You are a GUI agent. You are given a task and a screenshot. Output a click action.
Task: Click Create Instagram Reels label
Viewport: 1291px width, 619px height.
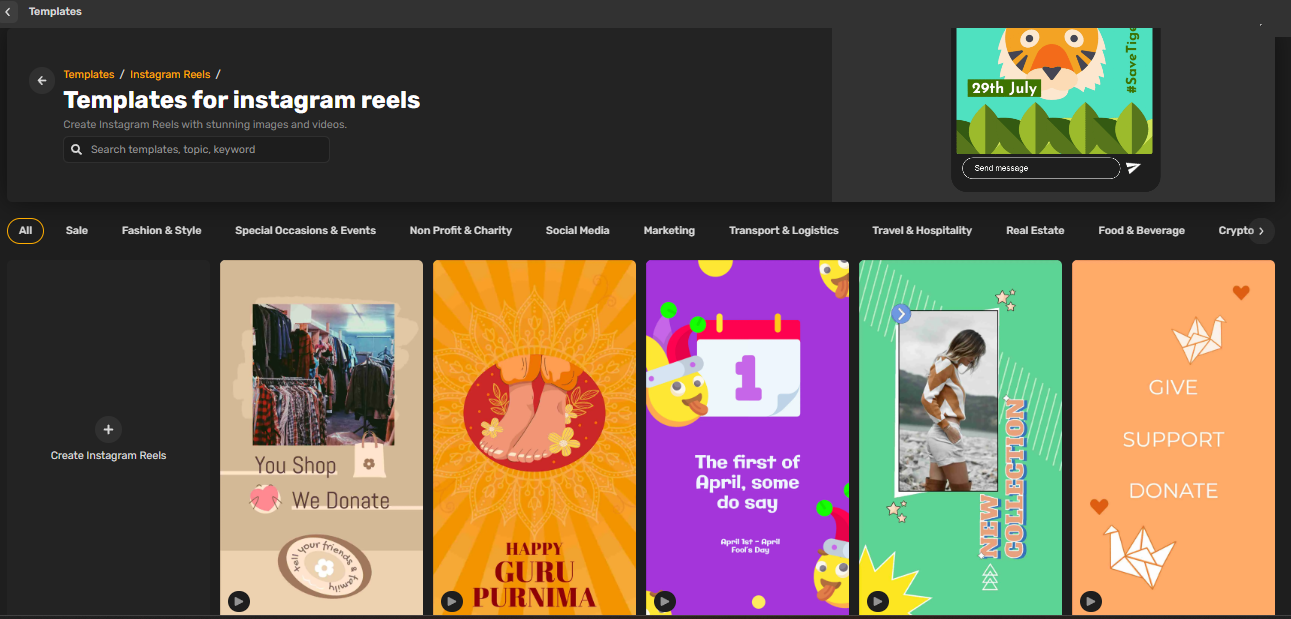(x=108, y=456)
